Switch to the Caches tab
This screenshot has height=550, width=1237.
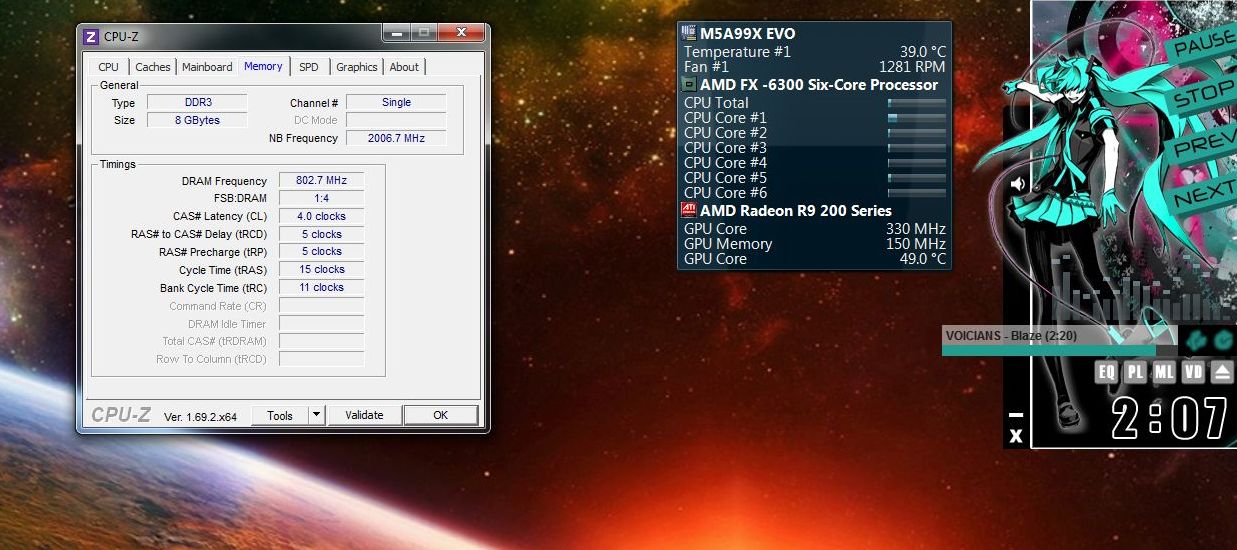click(x=153, y=67)
